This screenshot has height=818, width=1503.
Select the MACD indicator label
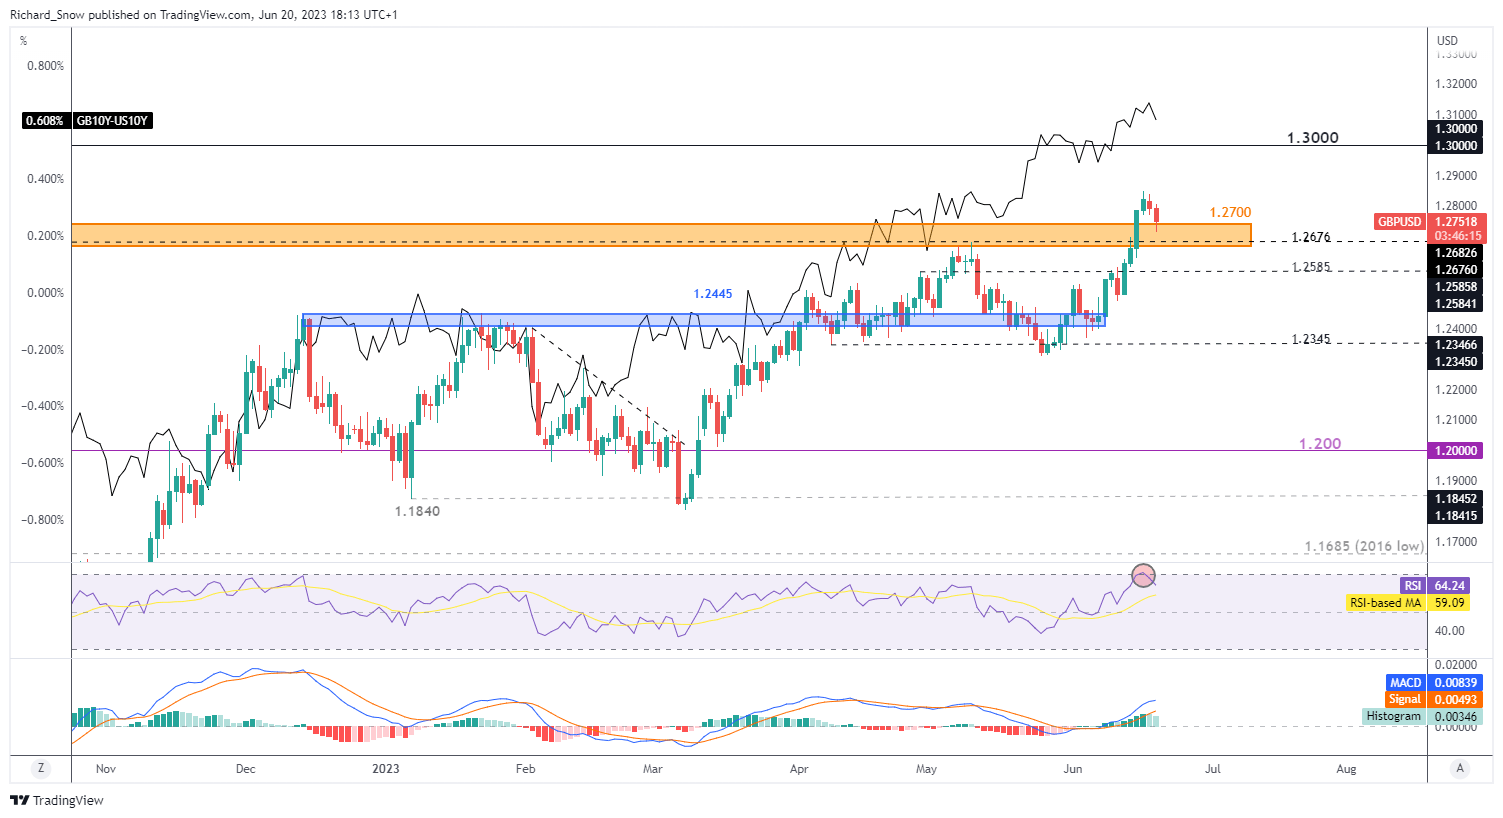coord(1405,683)
